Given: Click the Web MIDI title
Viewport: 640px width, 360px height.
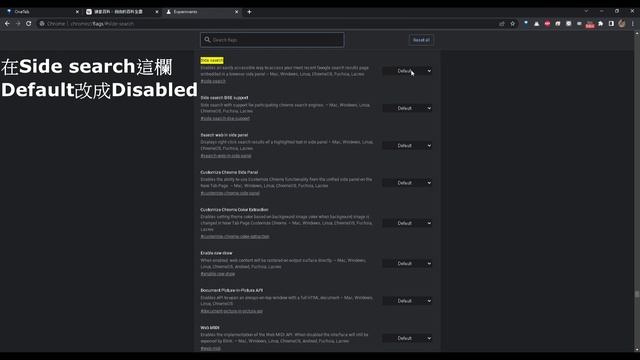Looking at the screenshot, I should [210, 328].
